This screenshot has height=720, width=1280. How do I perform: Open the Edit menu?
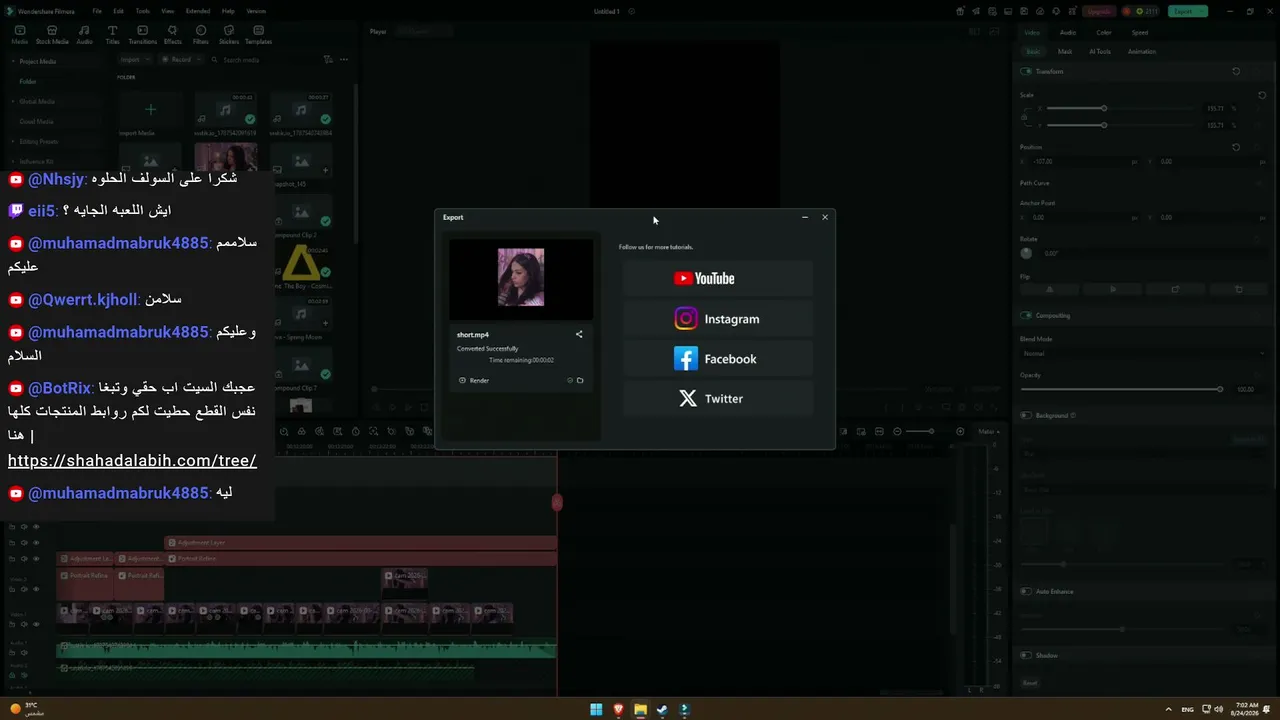[118, 11]
